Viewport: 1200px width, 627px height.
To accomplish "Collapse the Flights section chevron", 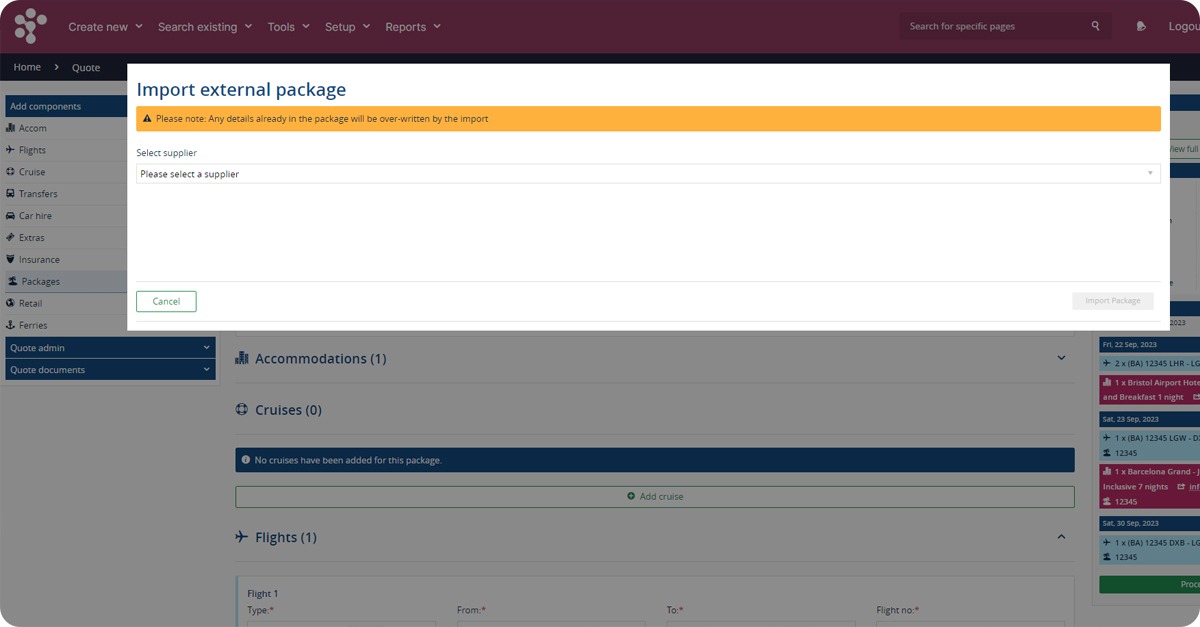I will pyautogui.click(x=1061, y=537).
